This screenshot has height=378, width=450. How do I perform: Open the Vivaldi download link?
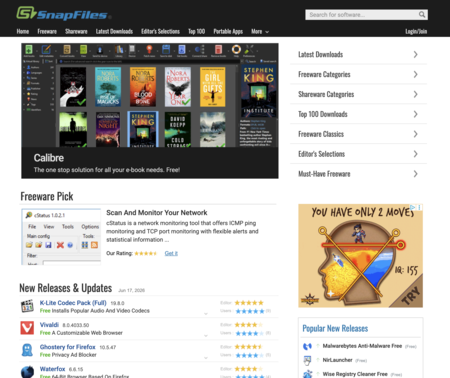pyautogui.click(x=49, y=325)
